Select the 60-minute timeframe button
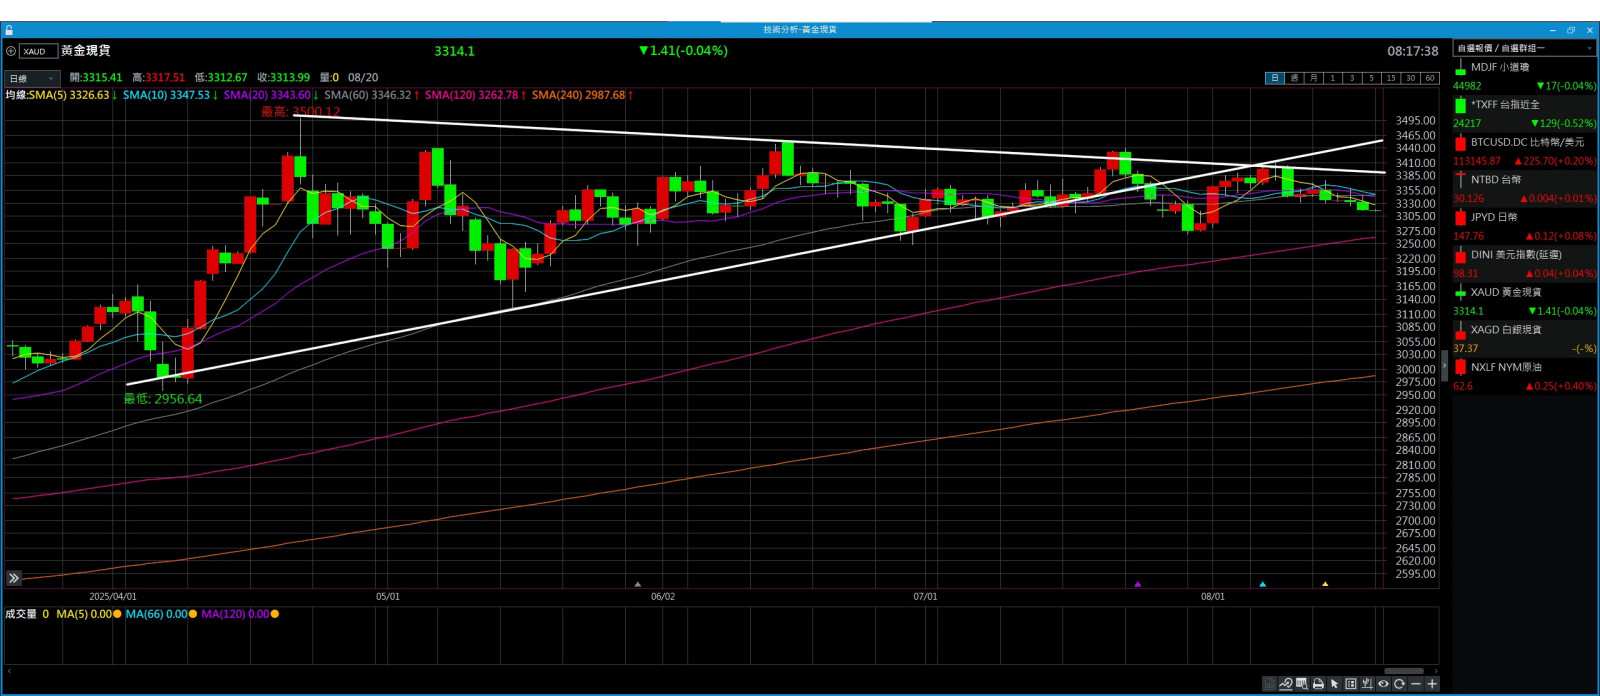 [1429, 78]
